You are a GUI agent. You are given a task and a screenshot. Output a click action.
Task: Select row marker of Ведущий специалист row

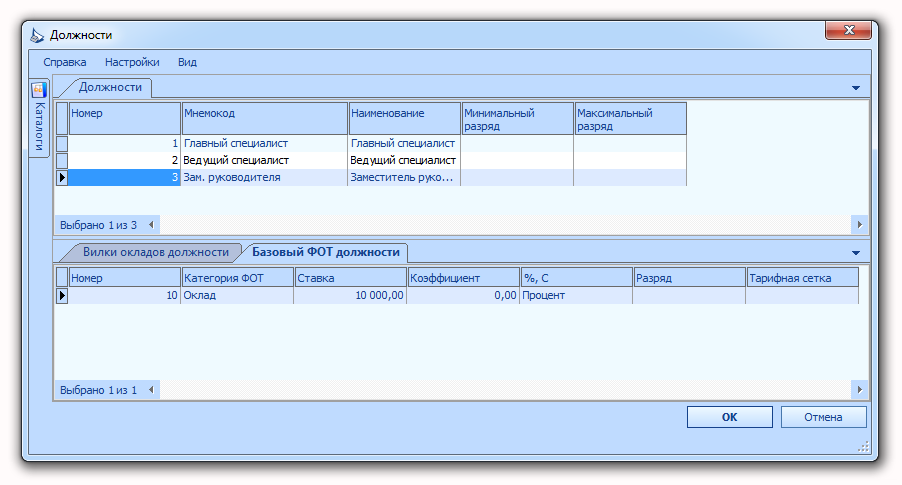(62, 160)
